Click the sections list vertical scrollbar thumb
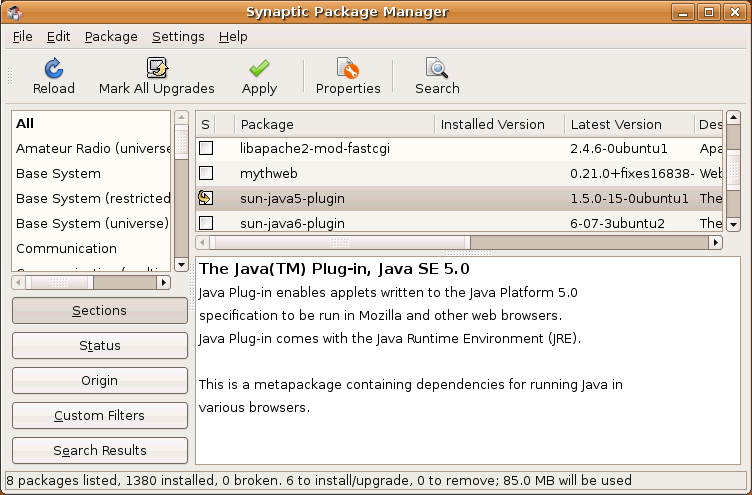Screen dimensions: 752x495 click(181, 142)
